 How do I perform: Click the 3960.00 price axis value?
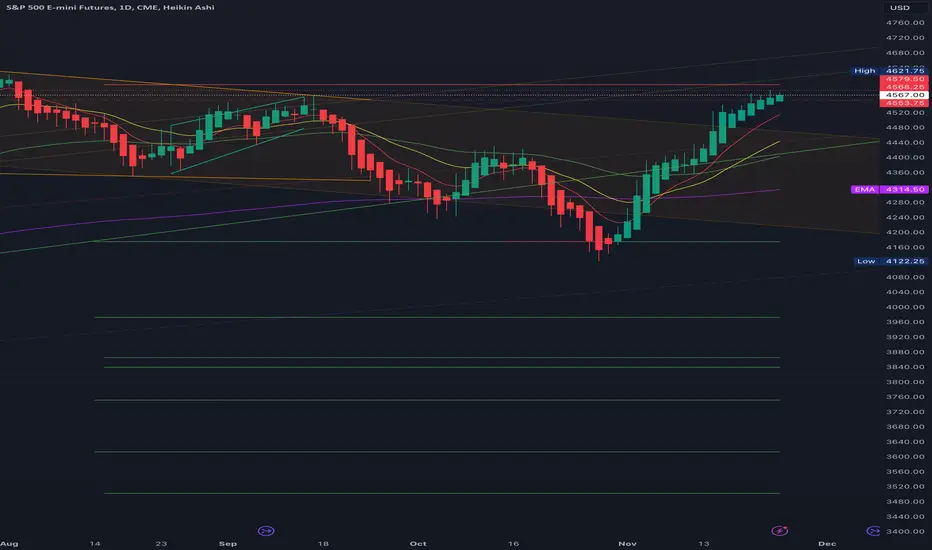click(x=905, y=322)
